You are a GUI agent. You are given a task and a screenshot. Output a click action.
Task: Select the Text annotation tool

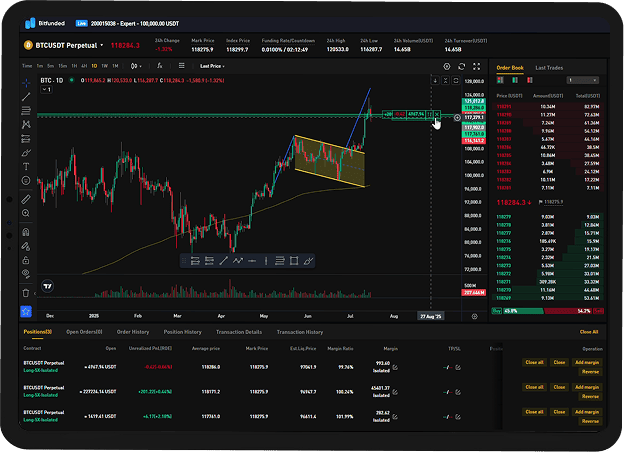pos(27,168)
